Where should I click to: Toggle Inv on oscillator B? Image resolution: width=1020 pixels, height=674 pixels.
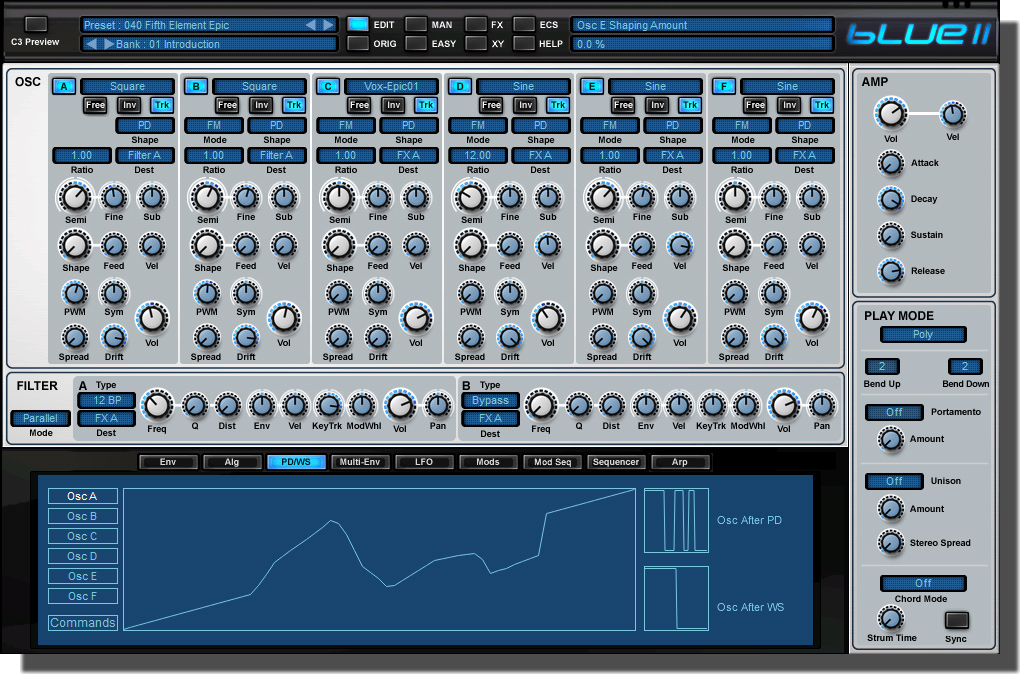pyautogui.click(x=262, y=105)
